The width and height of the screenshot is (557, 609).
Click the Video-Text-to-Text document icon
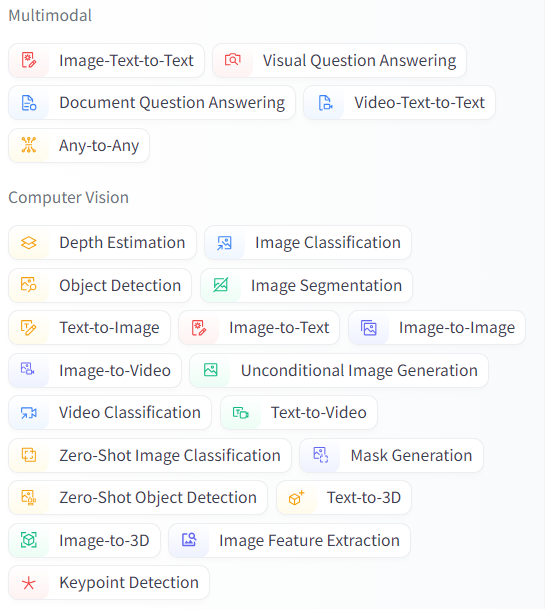tap(325, 103)
